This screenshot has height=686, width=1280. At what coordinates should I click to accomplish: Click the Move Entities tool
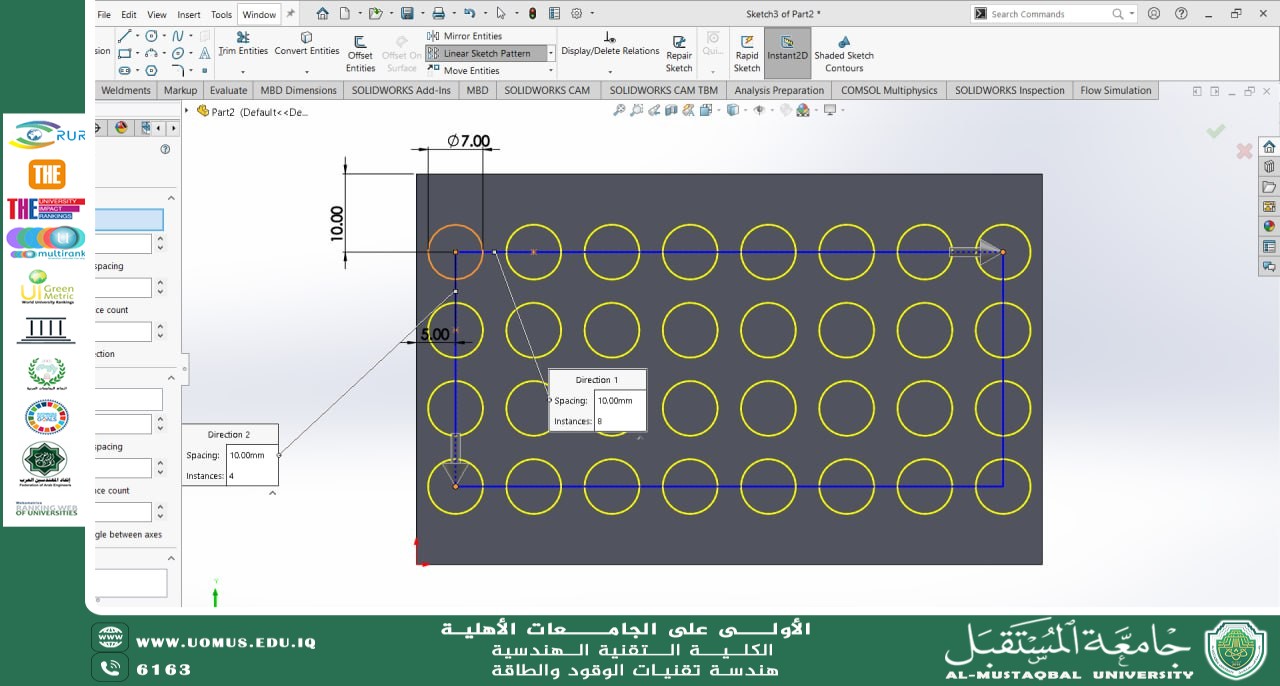tap(470, 71)
